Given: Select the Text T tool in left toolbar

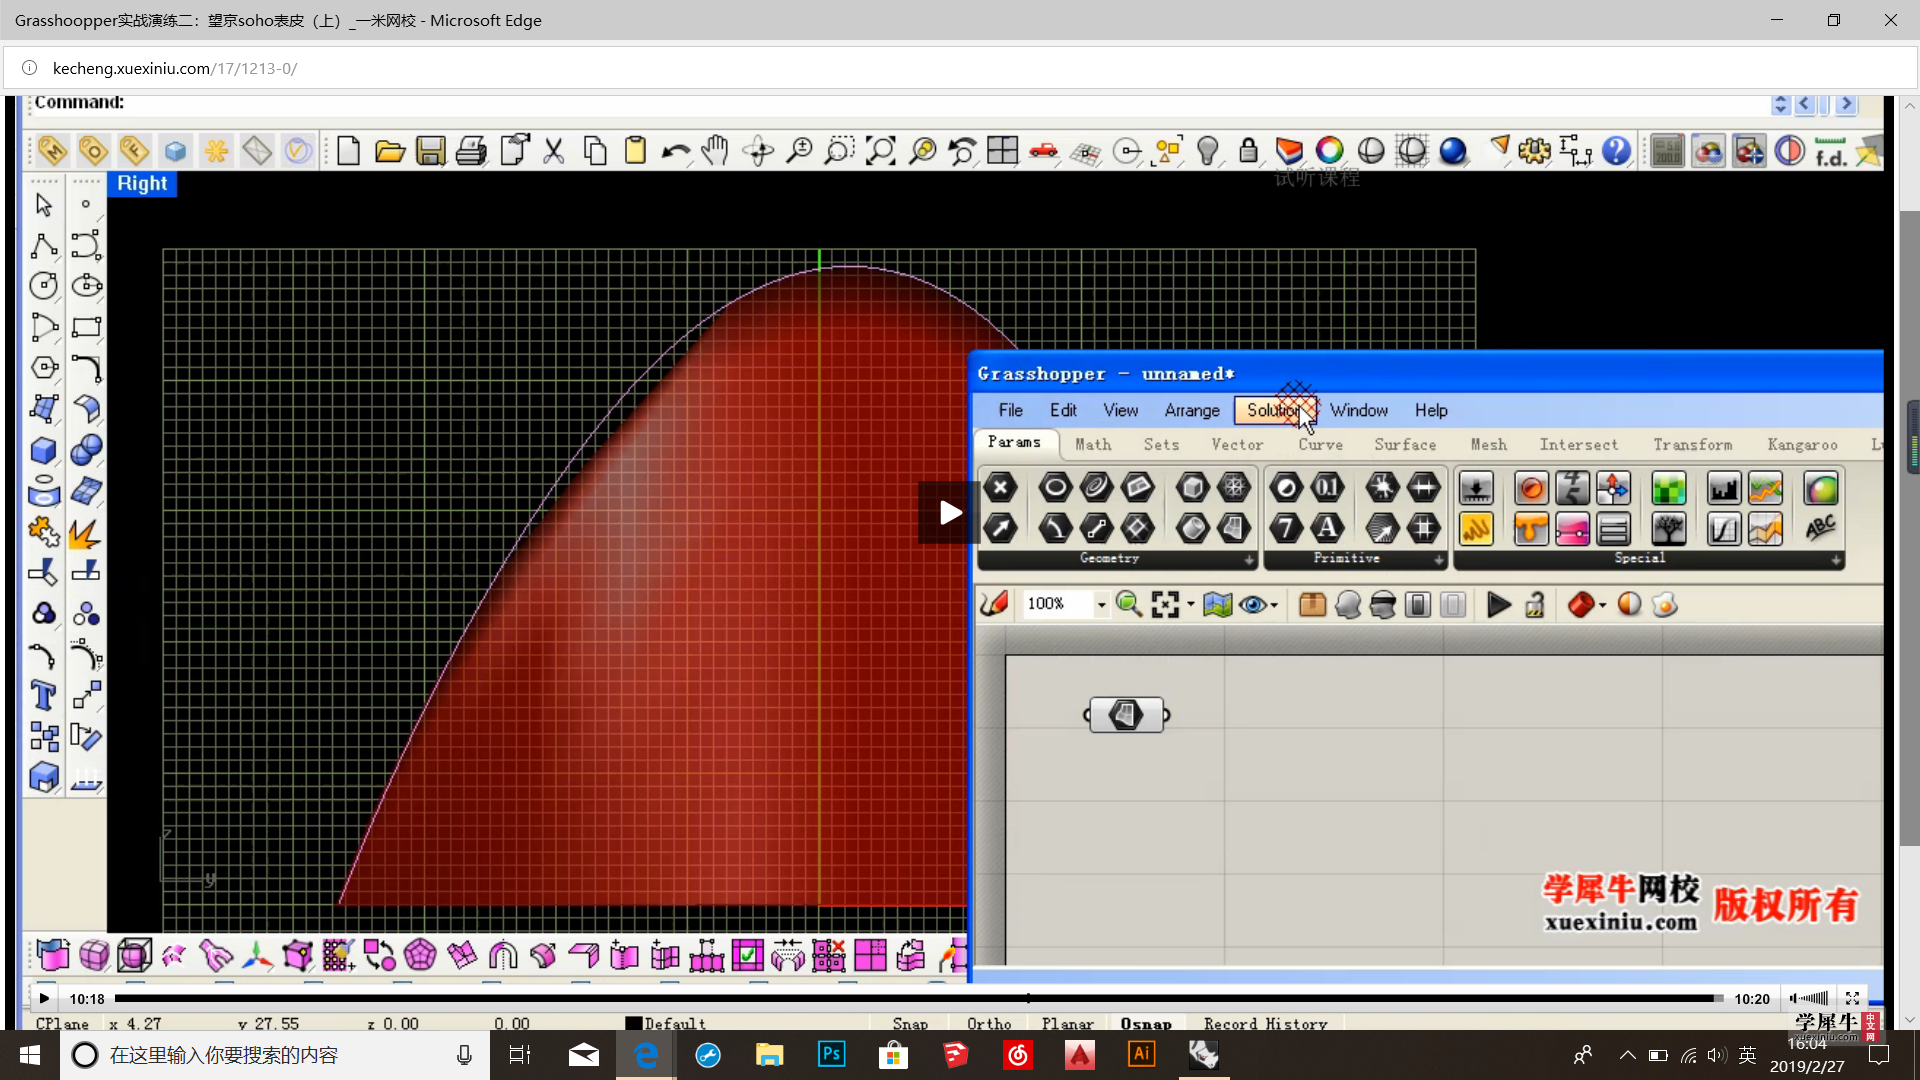Looking at the screenshot, I should (x=44, y=695).
